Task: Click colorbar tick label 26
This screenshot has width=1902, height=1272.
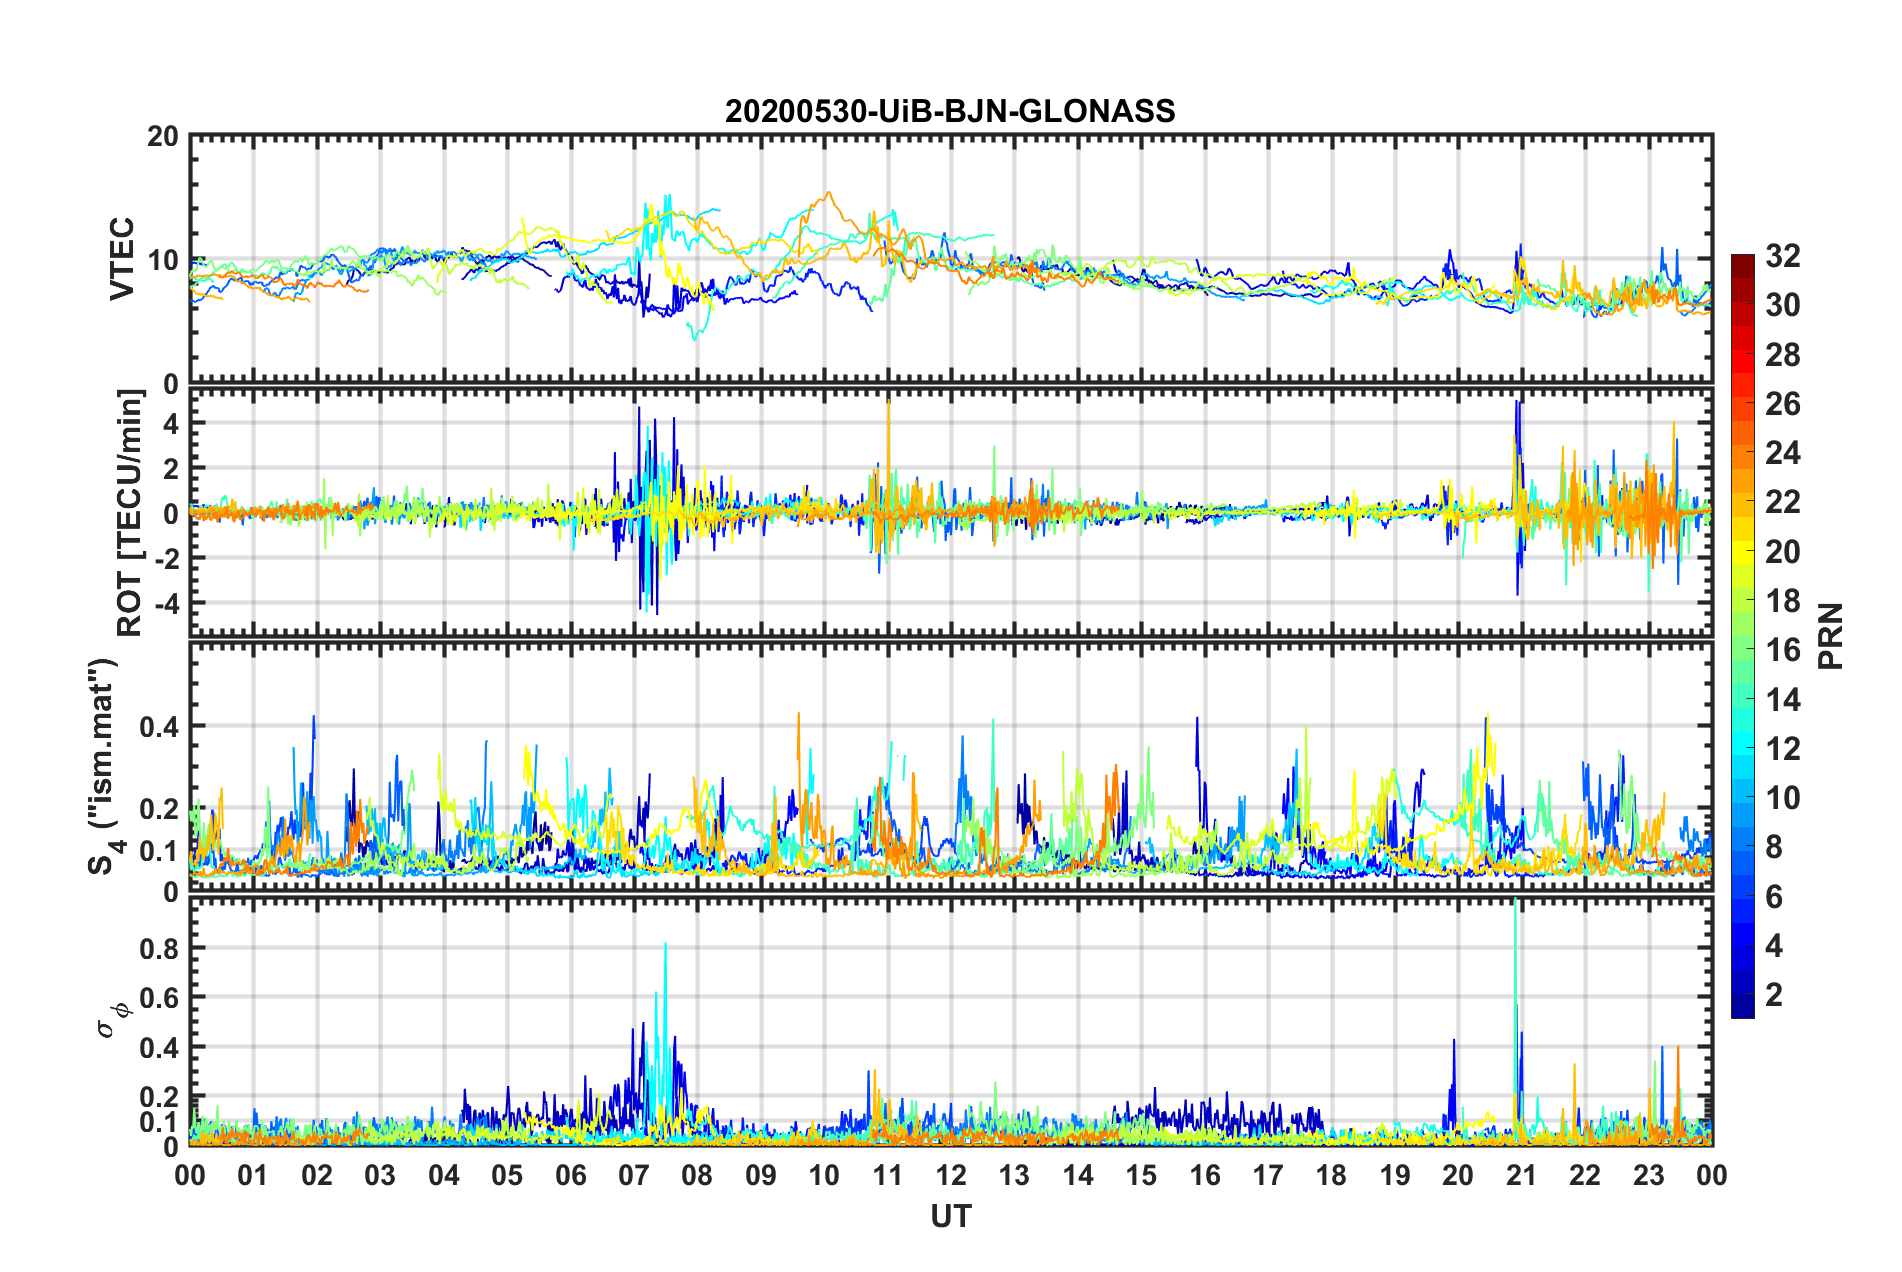Action: click(x=1782, y=404)
